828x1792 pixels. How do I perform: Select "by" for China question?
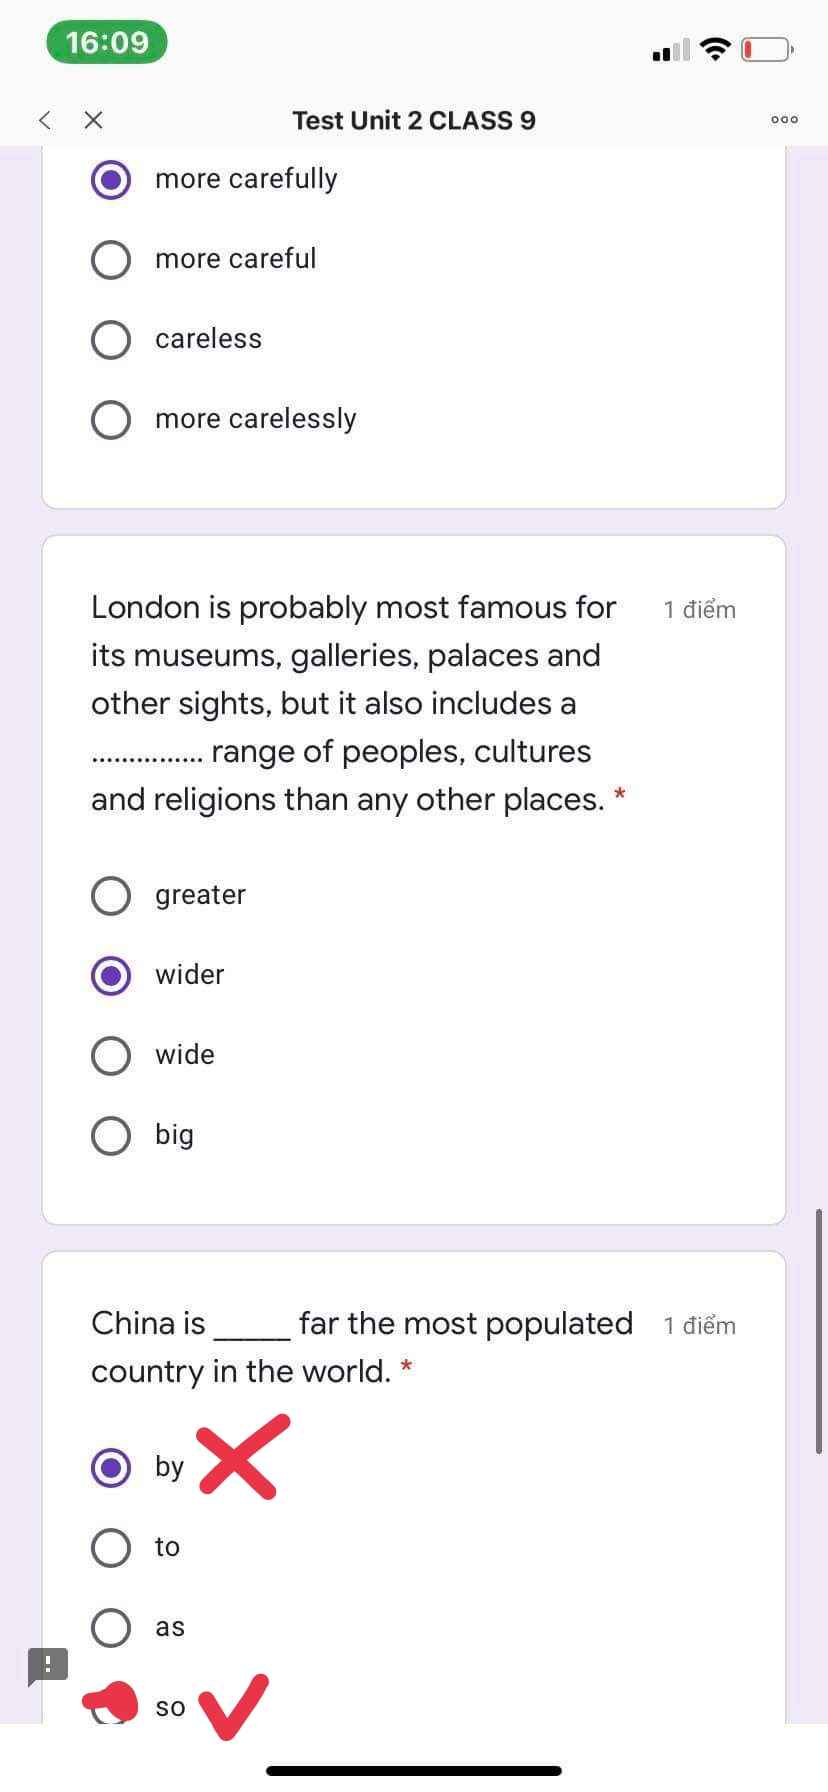pos(111,1467)
